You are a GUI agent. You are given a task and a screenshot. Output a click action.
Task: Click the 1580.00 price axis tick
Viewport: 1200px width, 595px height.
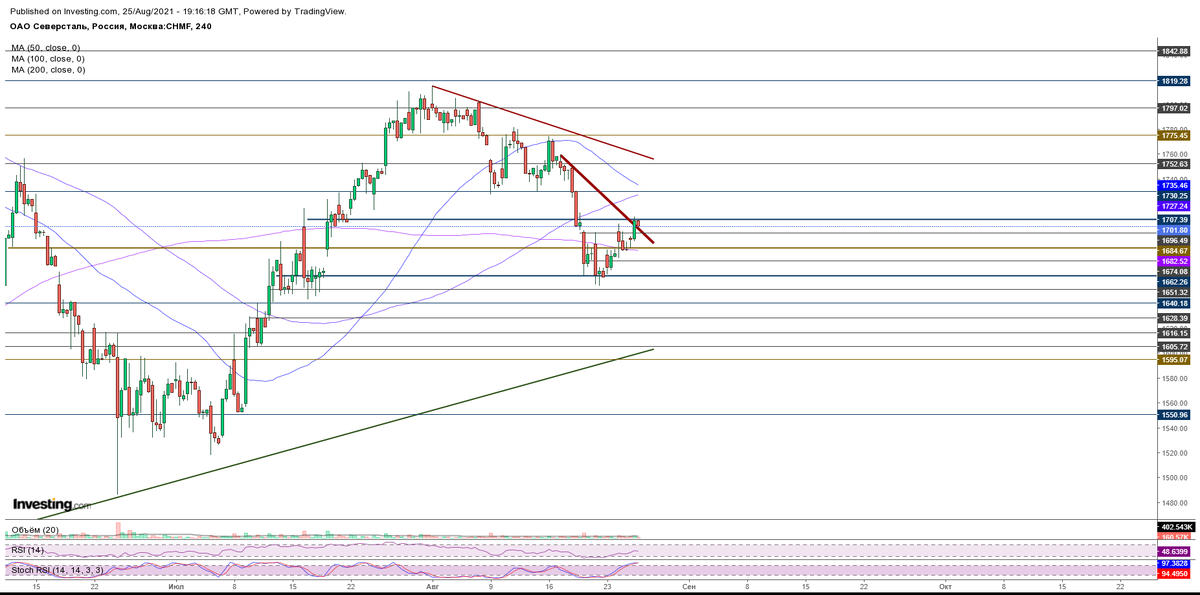coord(1174,378)
